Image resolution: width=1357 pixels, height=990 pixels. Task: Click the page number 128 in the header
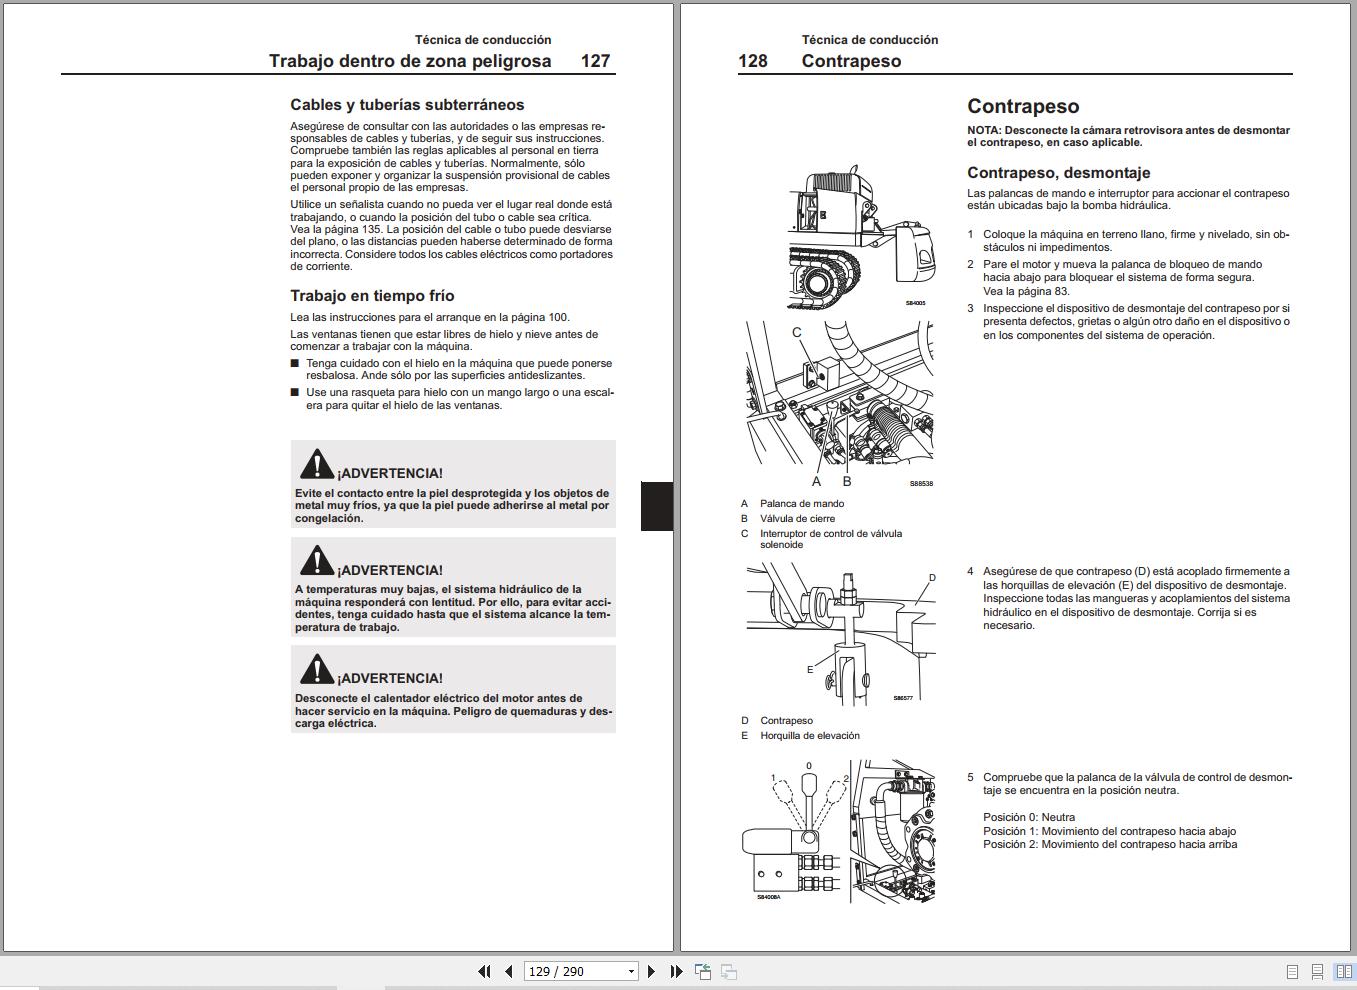click(753, 61)
